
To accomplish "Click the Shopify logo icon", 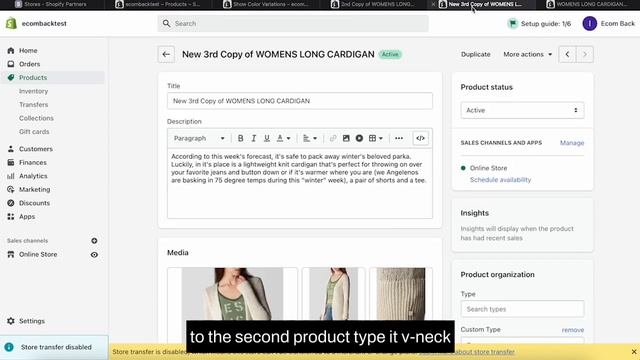I will pyautogui.click(x=11, y=23).
